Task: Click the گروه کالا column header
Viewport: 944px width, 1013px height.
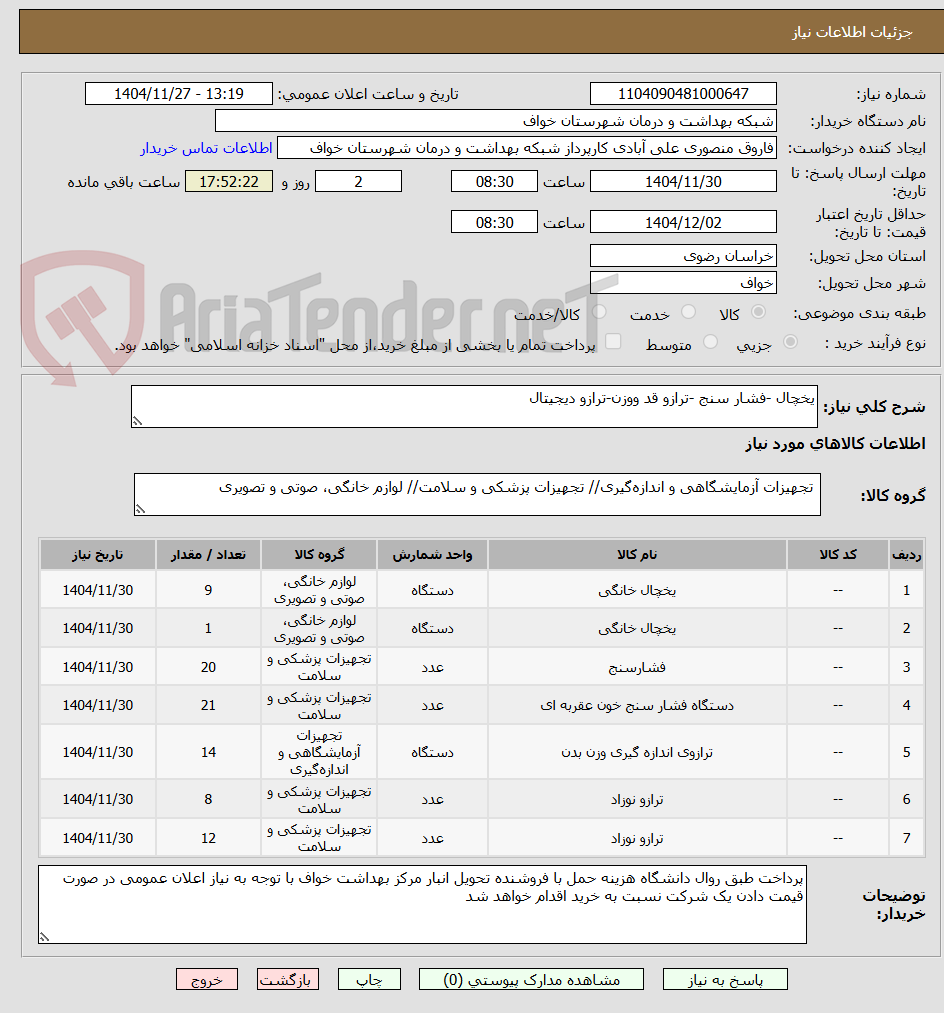Action: tap(319, 554)
